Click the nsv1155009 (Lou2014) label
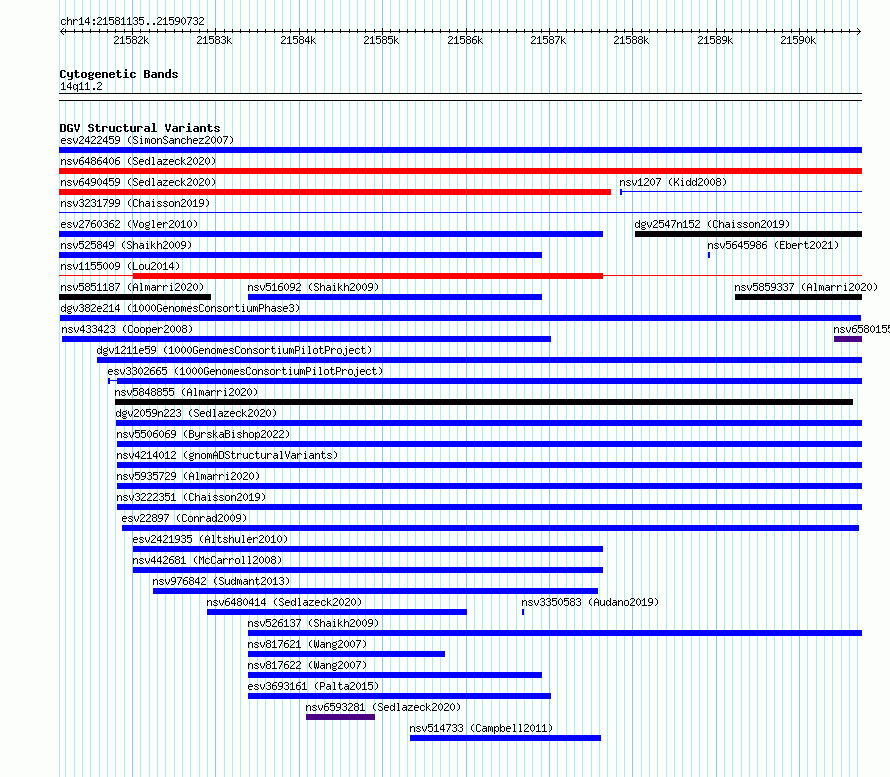This screenshot has height=777, width=890. (120, 266)
